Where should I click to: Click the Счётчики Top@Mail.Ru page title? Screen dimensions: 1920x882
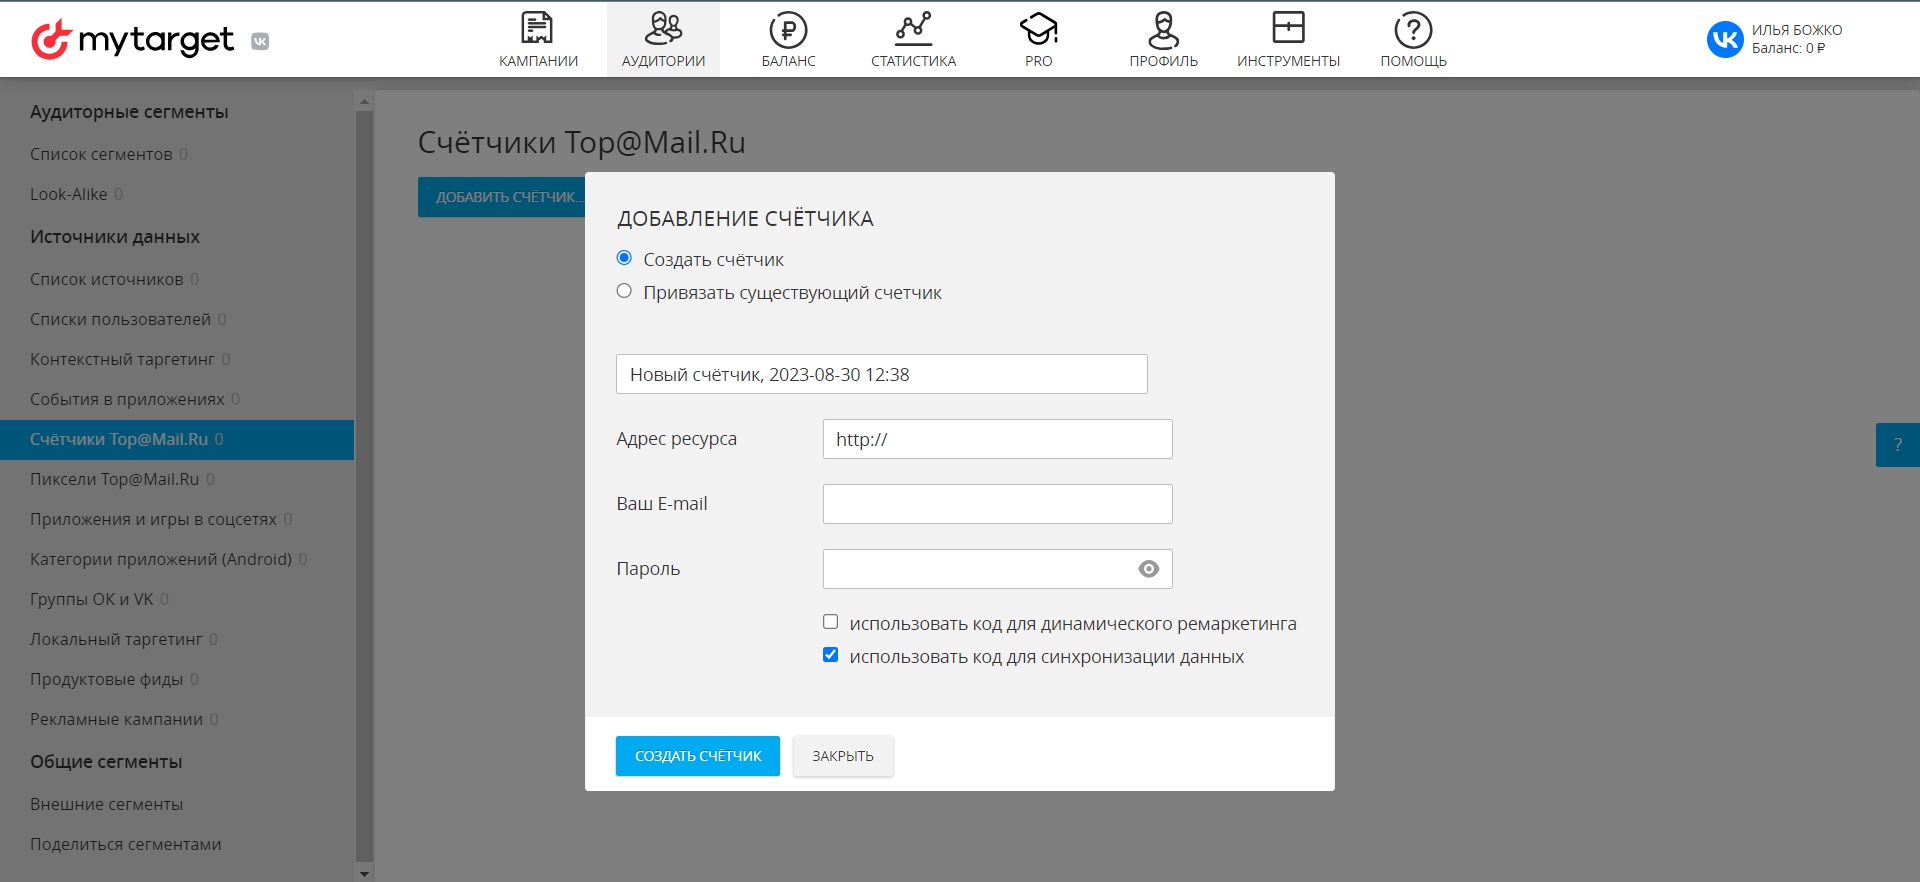coord(582,142)
